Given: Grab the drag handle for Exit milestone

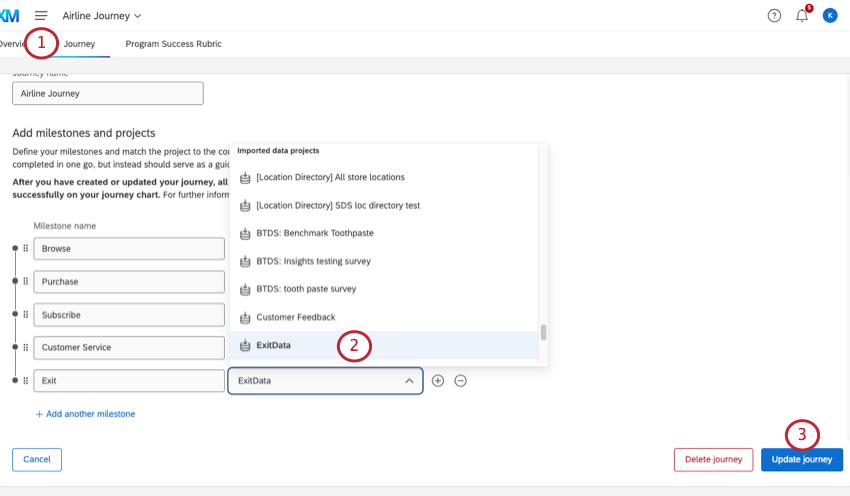Looking at the screenshot, I should point(25,381).
